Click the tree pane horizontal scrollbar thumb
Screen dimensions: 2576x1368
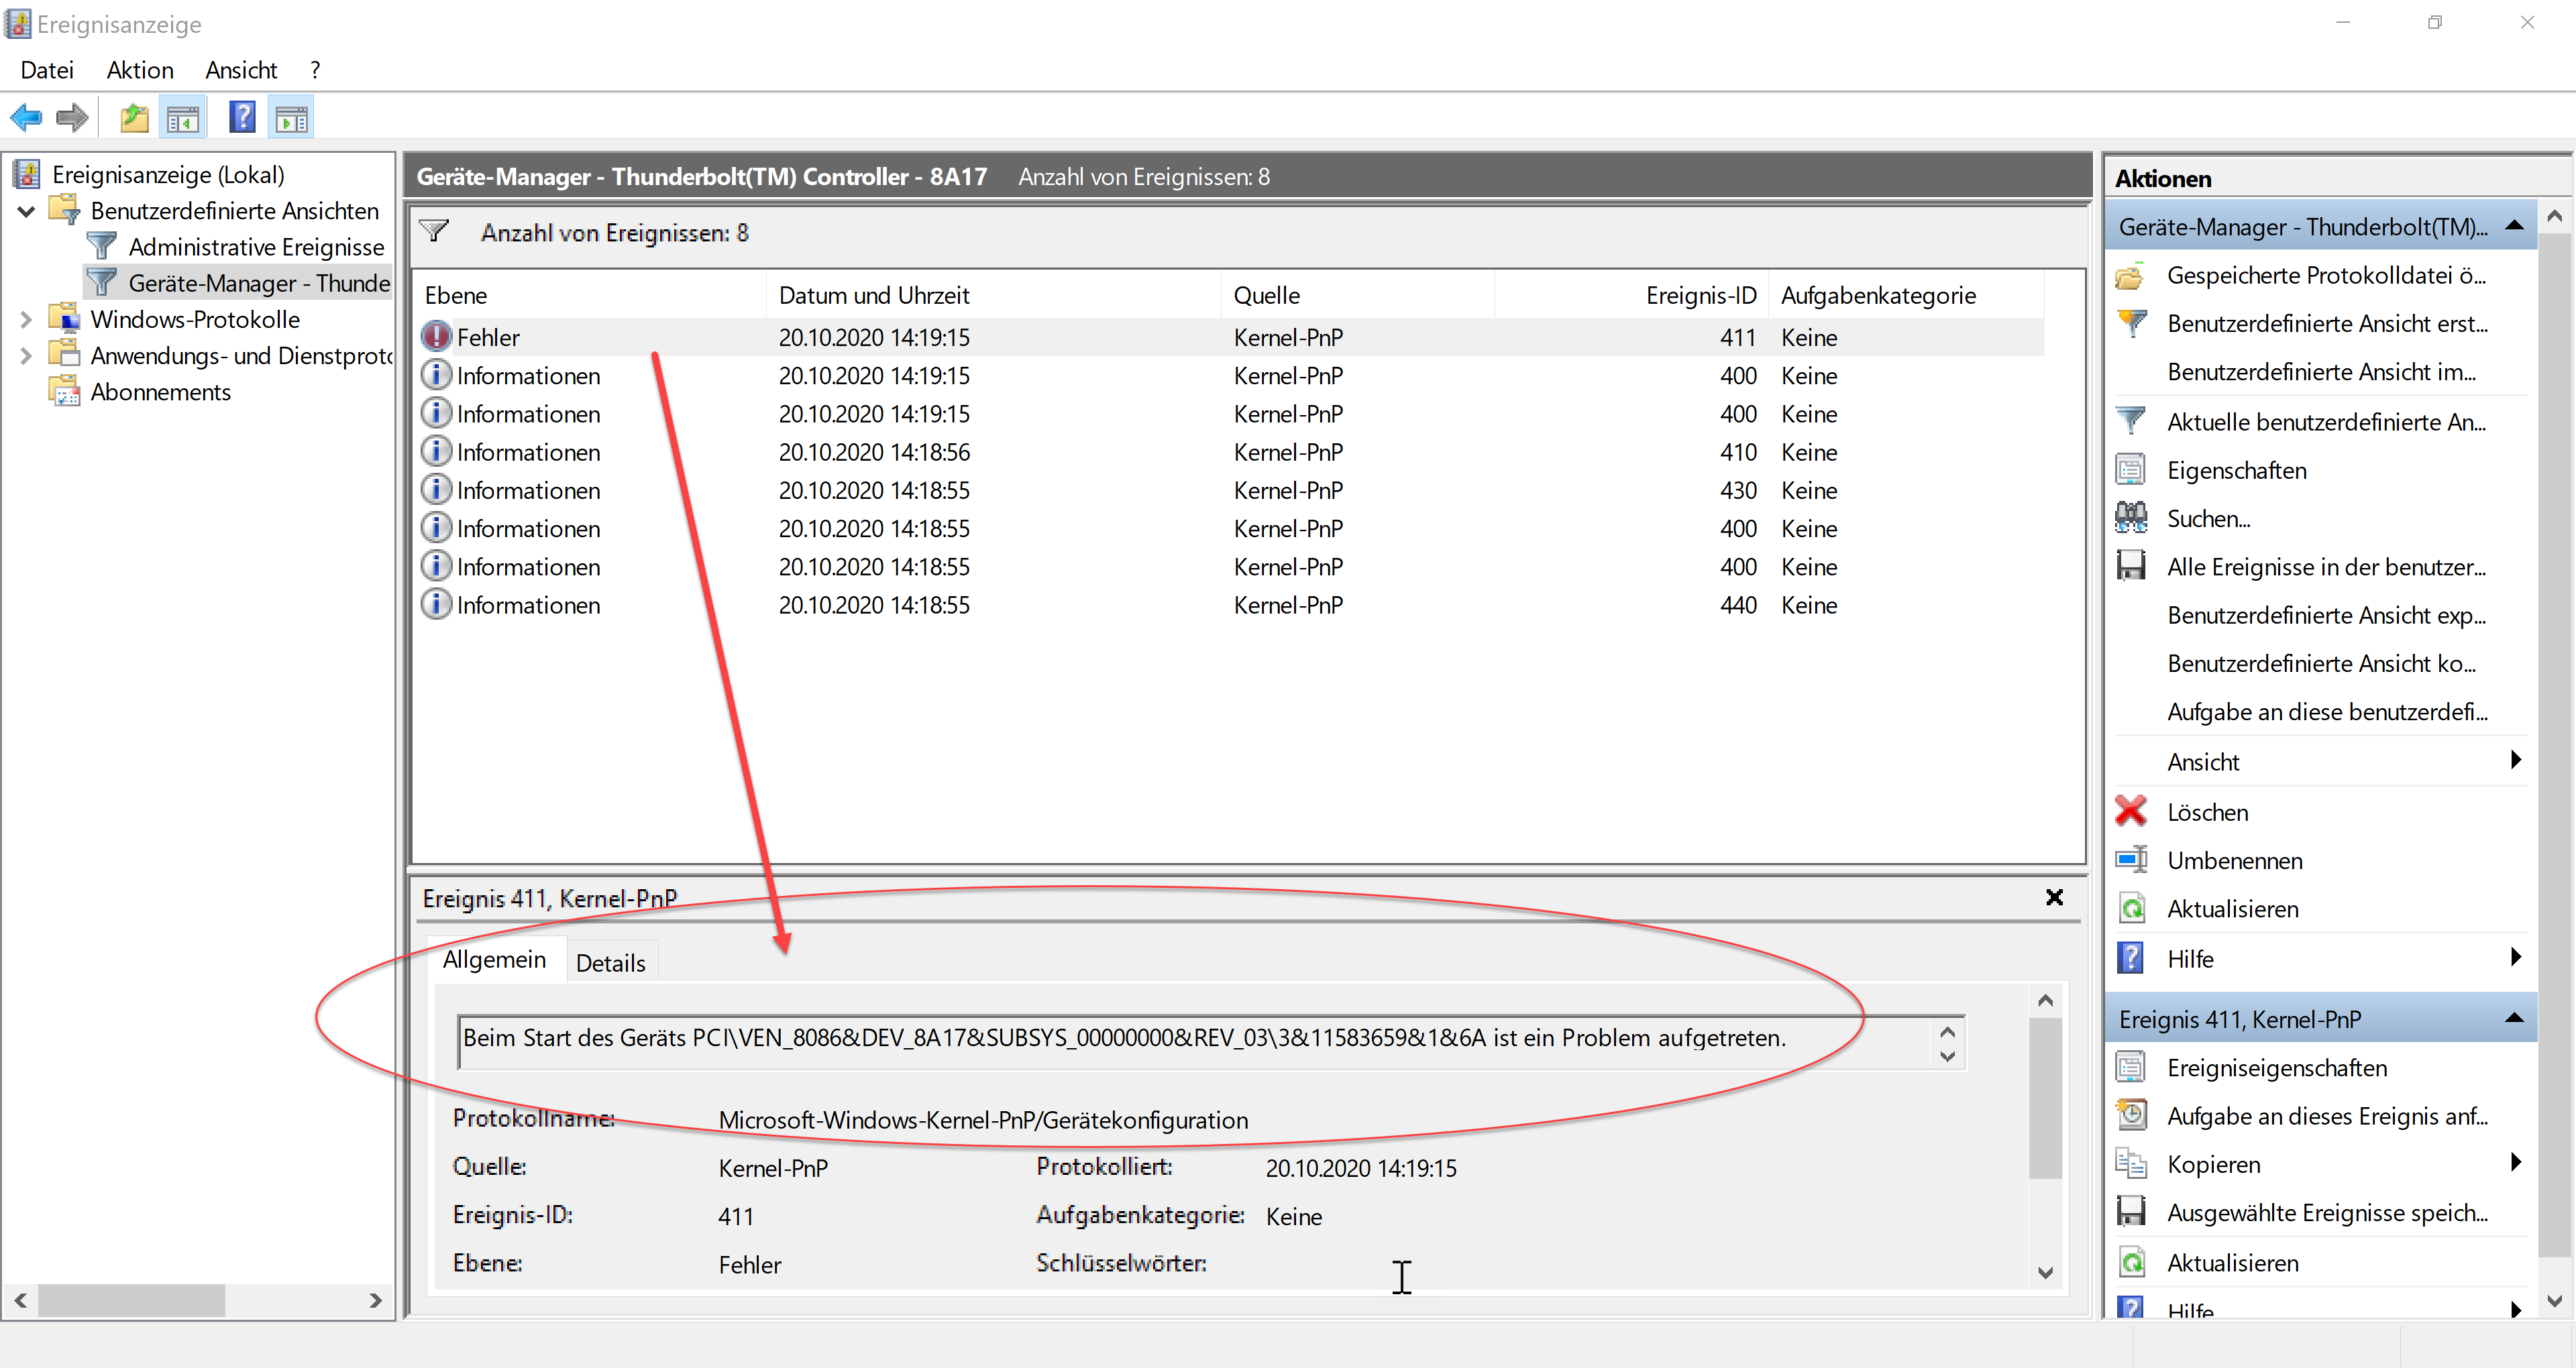131,1300
